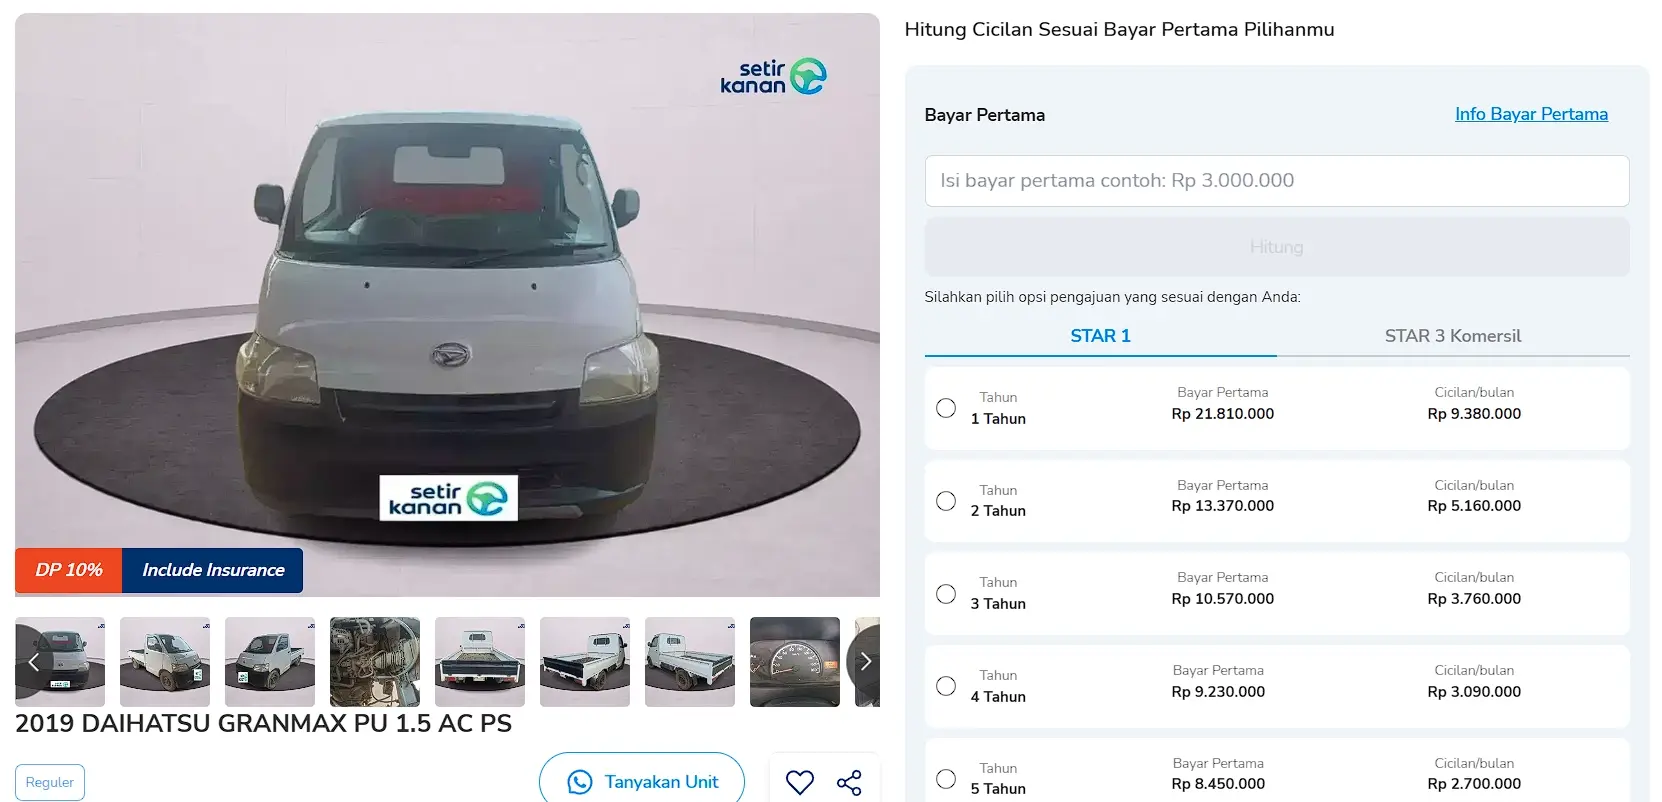
Task: Select the 5 Tahun radio button
Action: coord(946,779)
